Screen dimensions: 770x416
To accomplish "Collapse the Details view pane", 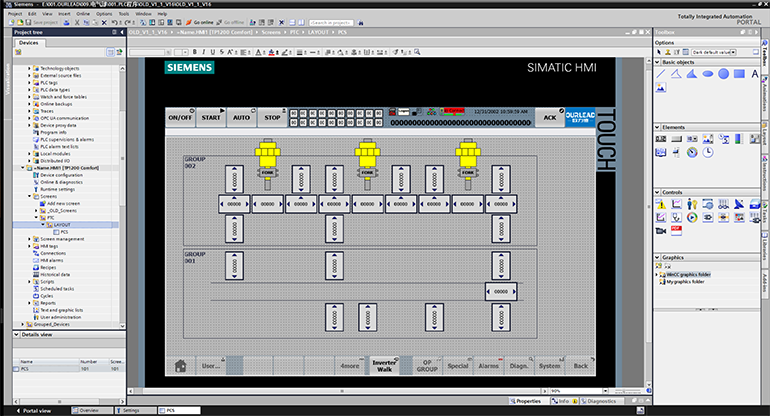I will coord(16,334).
